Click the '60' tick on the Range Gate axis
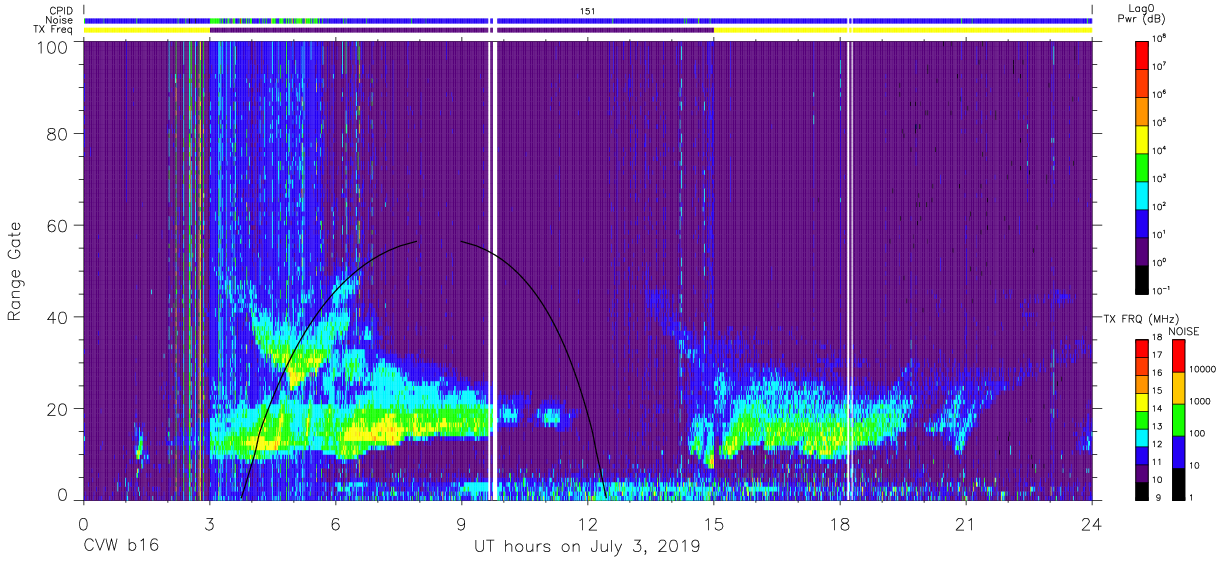 coord(56,227)
